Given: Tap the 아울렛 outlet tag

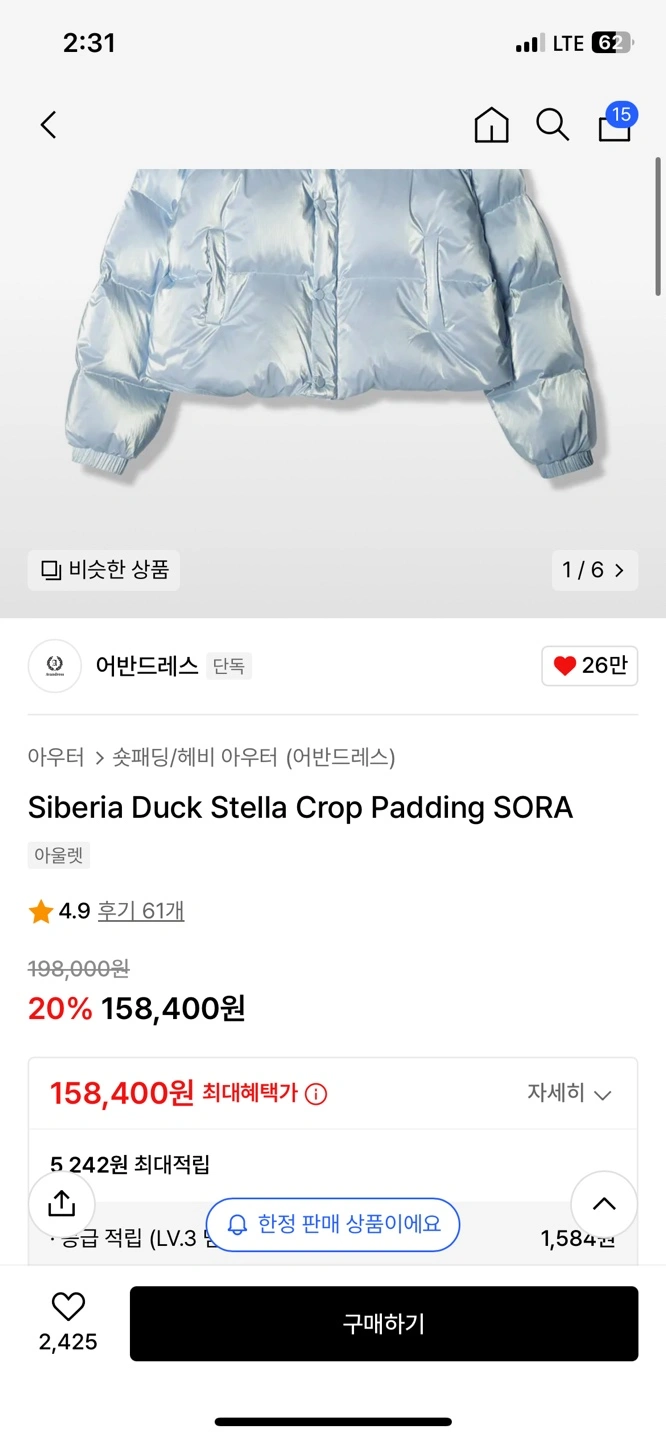Looking at the screenshot, I should (59, 856).
